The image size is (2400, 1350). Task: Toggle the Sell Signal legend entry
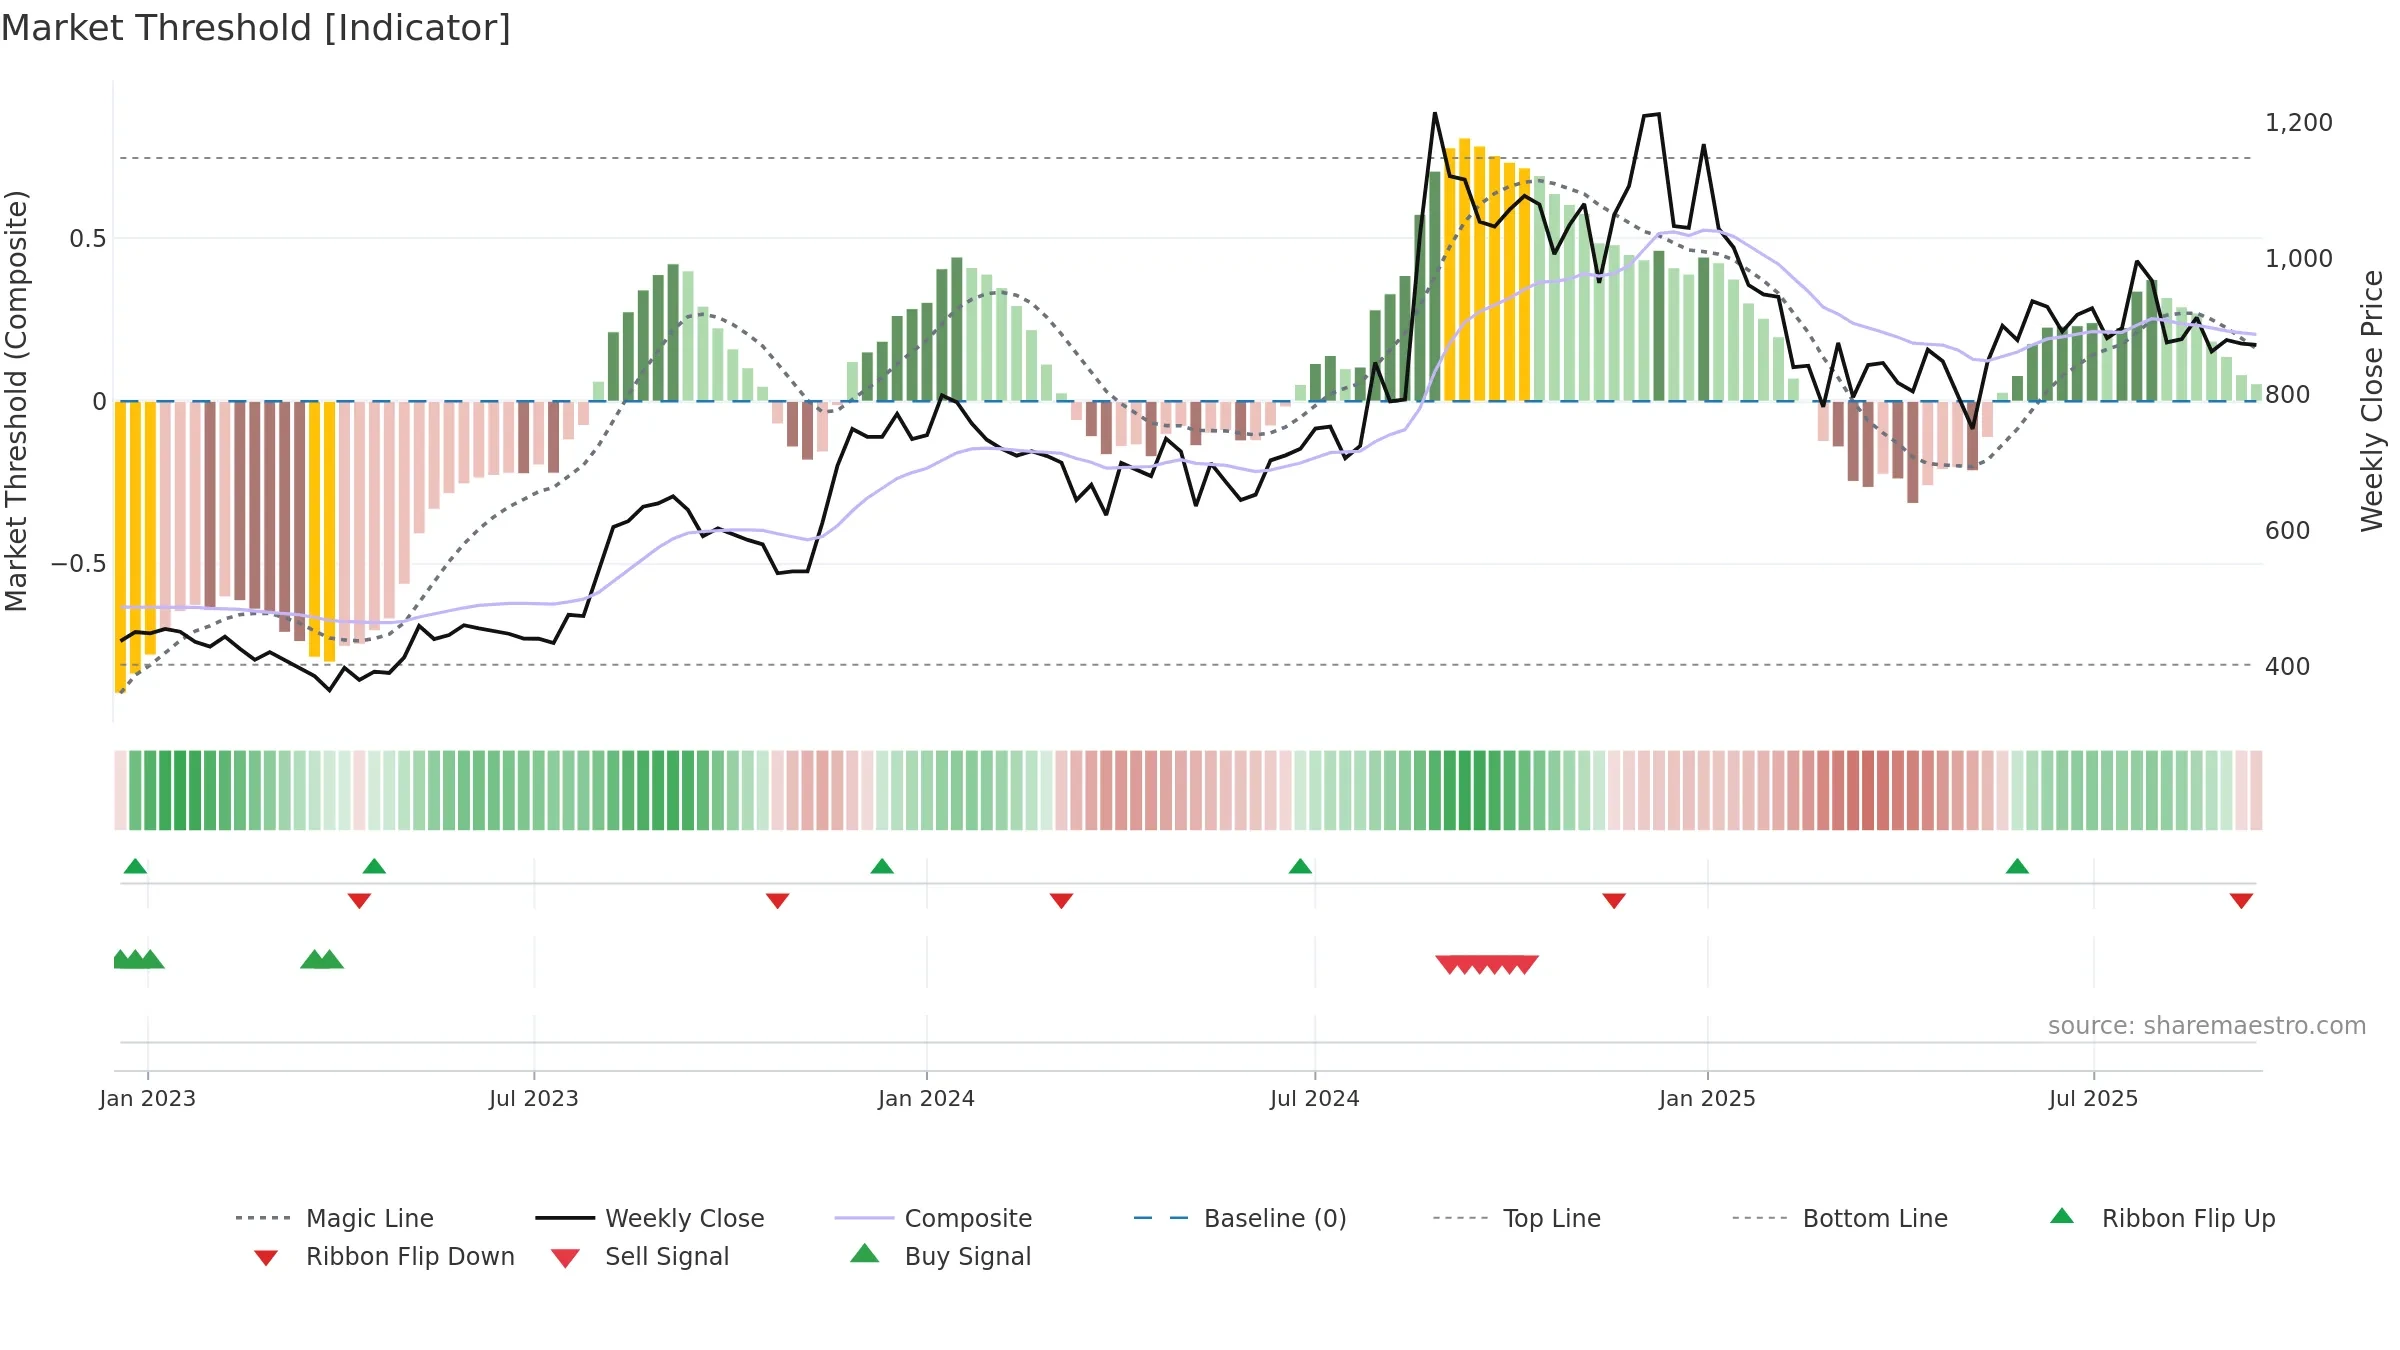pos(640,1256)
